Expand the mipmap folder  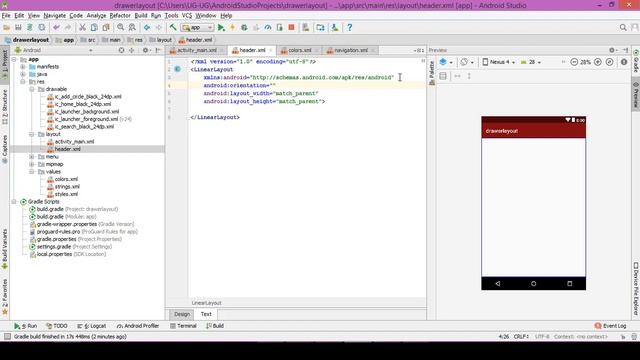[x=32, y=164]
